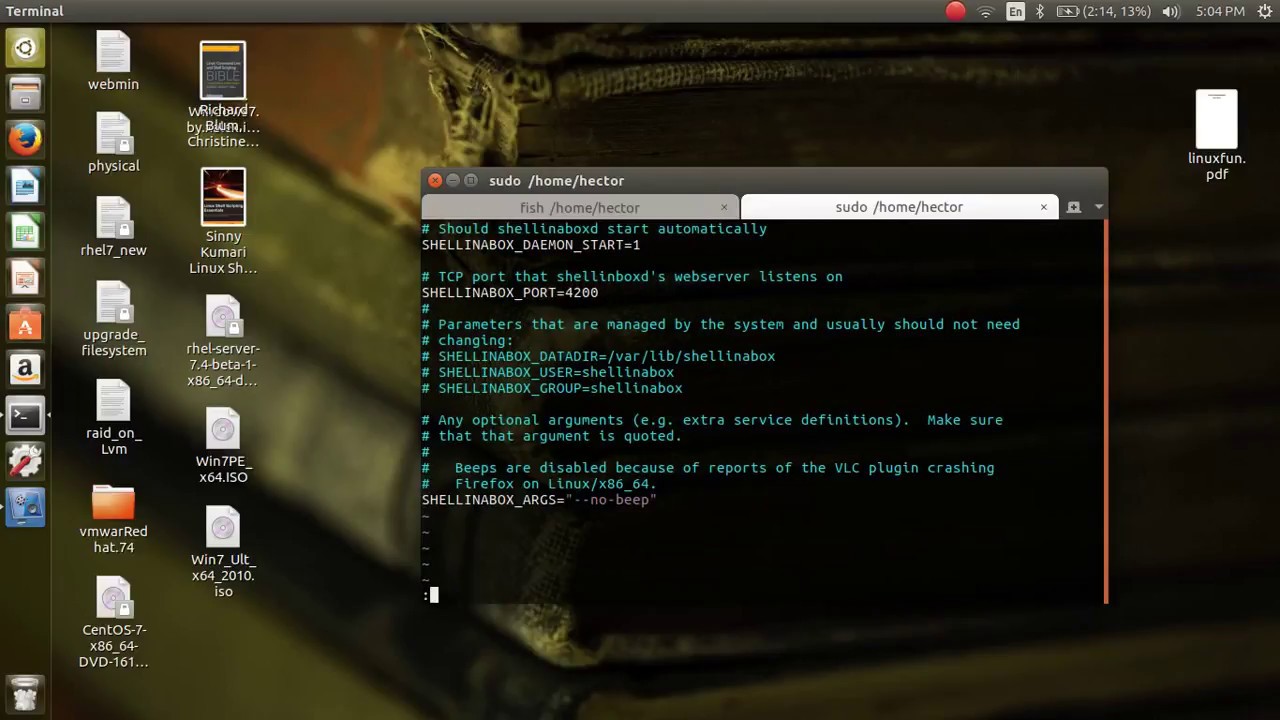Open System Settings wrench-gear icon

tap(25, 462)
